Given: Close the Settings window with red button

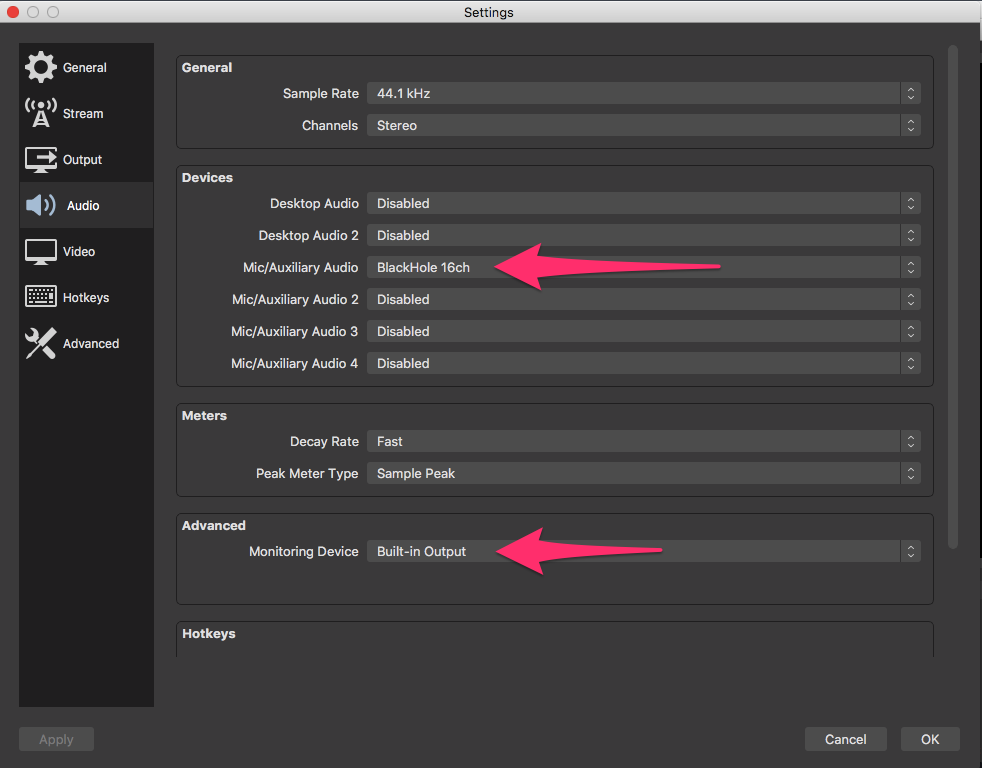Looking at the screenshot, I should pos(13,12).
